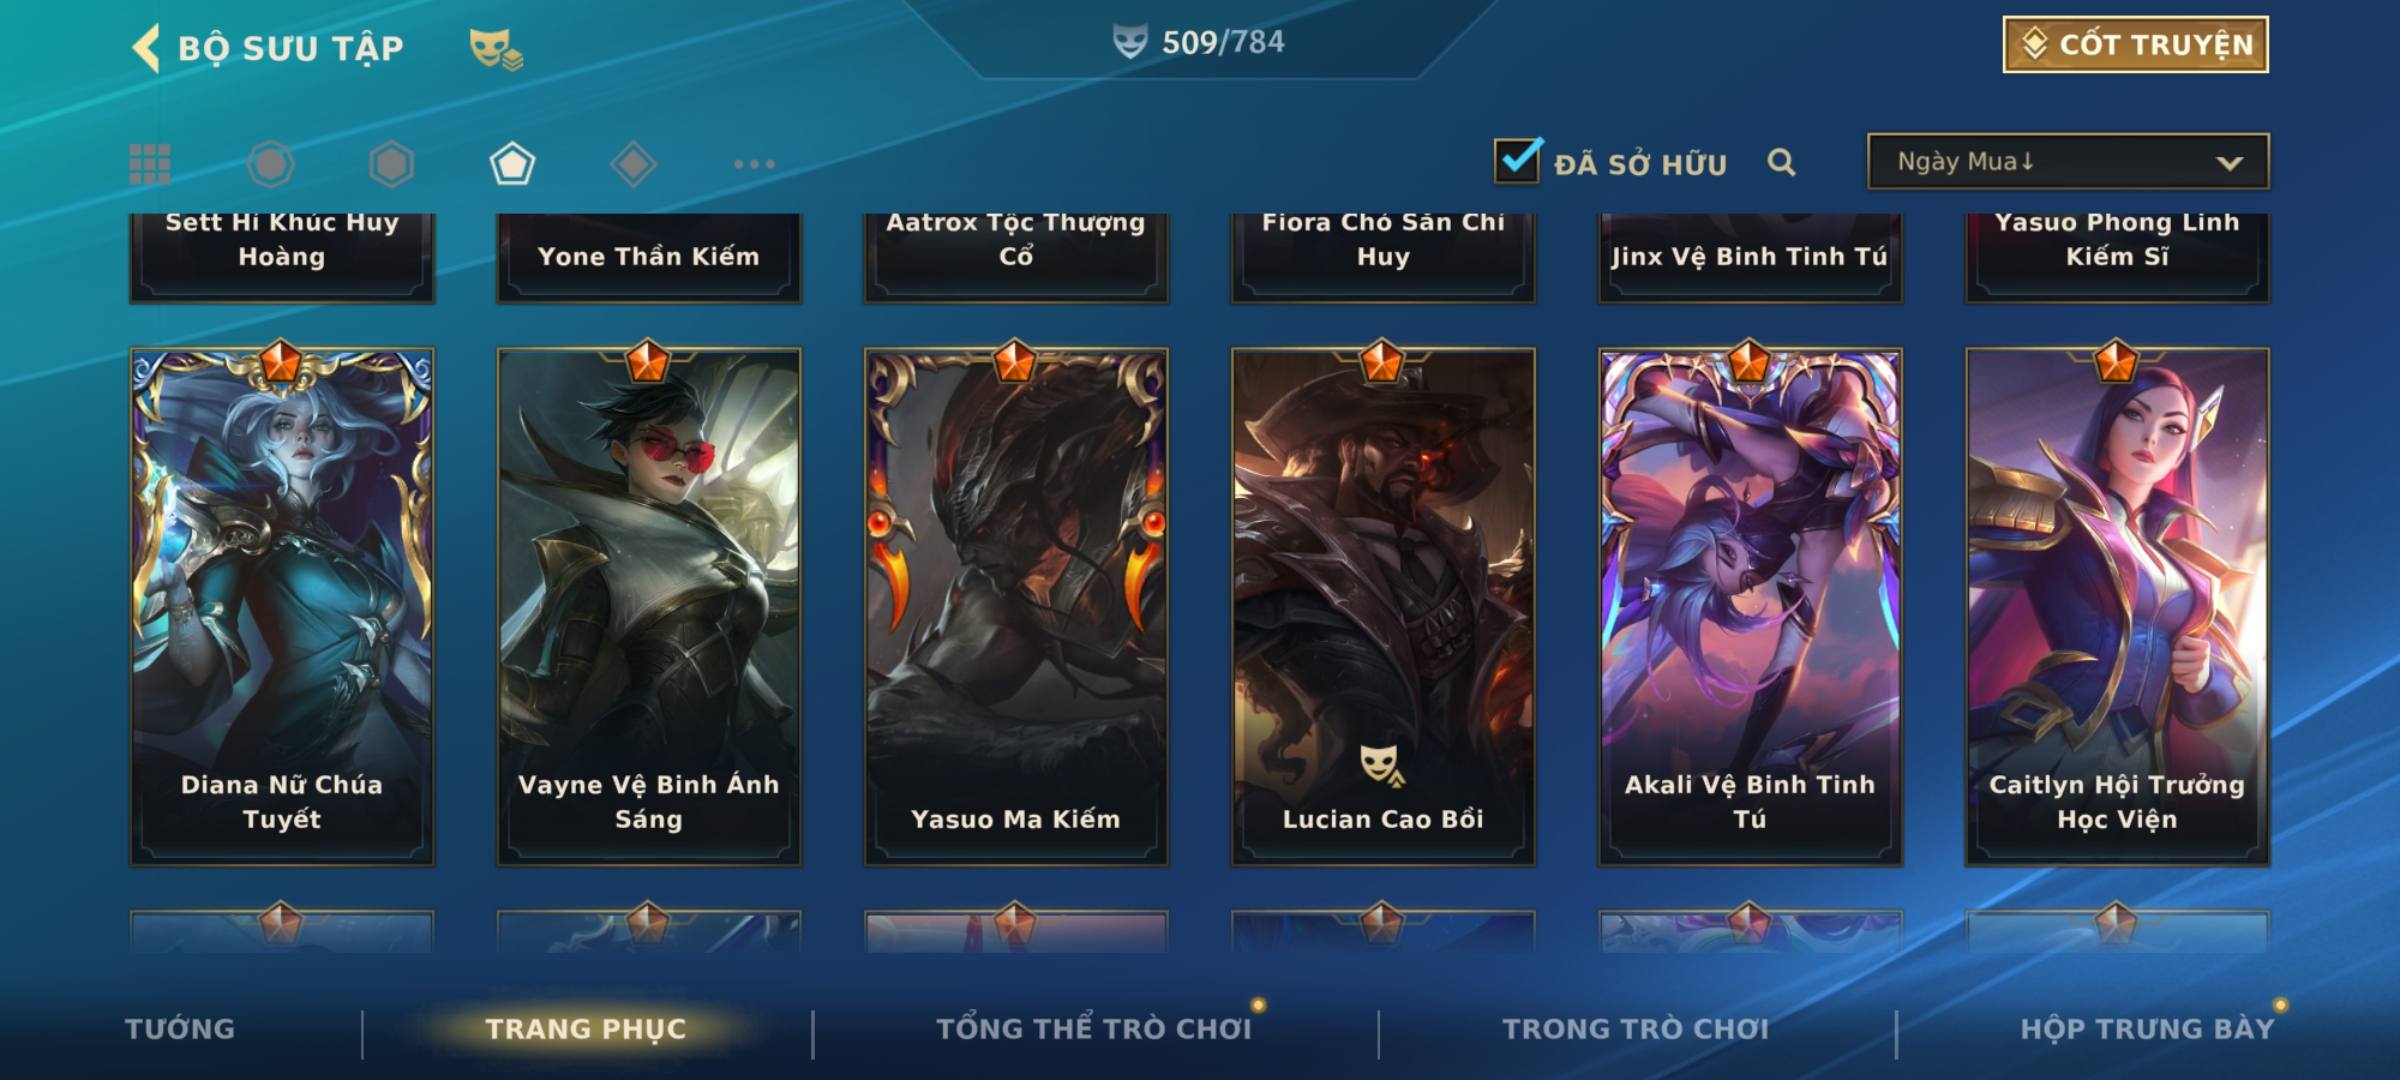
Task: Select Diana Nữ Chúa Tuyết skin card
Action: coord(282,606)
